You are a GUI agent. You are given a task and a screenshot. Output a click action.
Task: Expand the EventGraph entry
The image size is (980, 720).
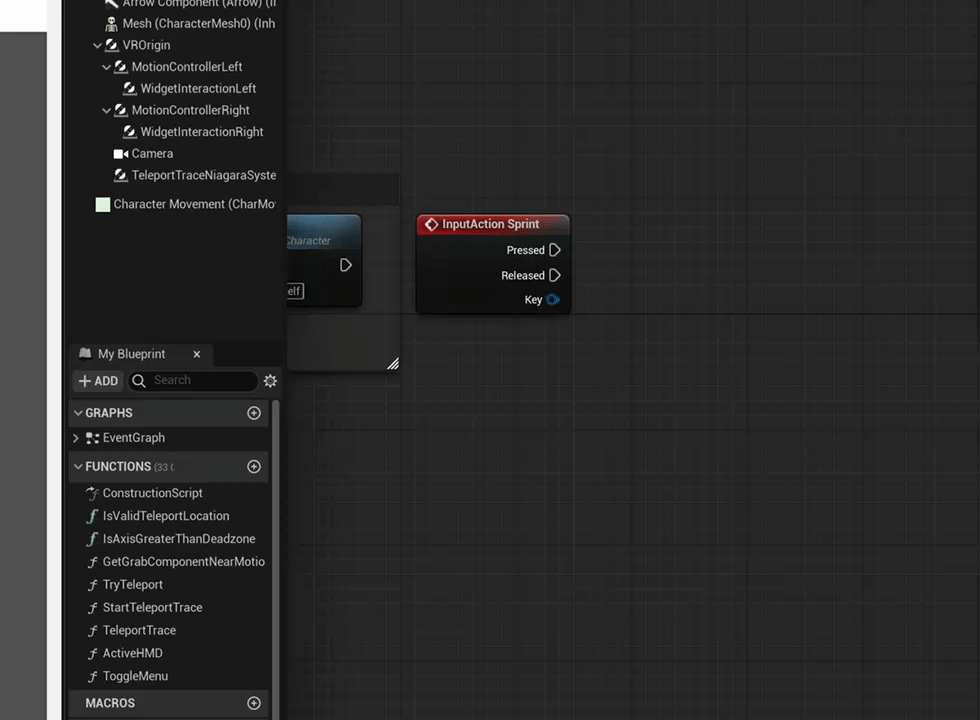[75, 437]
